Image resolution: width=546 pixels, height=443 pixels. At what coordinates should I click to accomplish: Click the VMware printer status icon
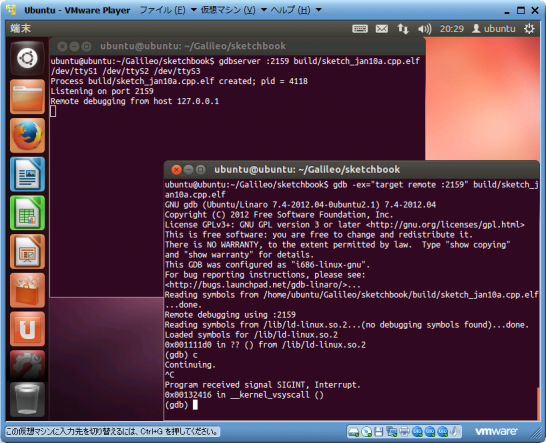(x=404, y=432)
